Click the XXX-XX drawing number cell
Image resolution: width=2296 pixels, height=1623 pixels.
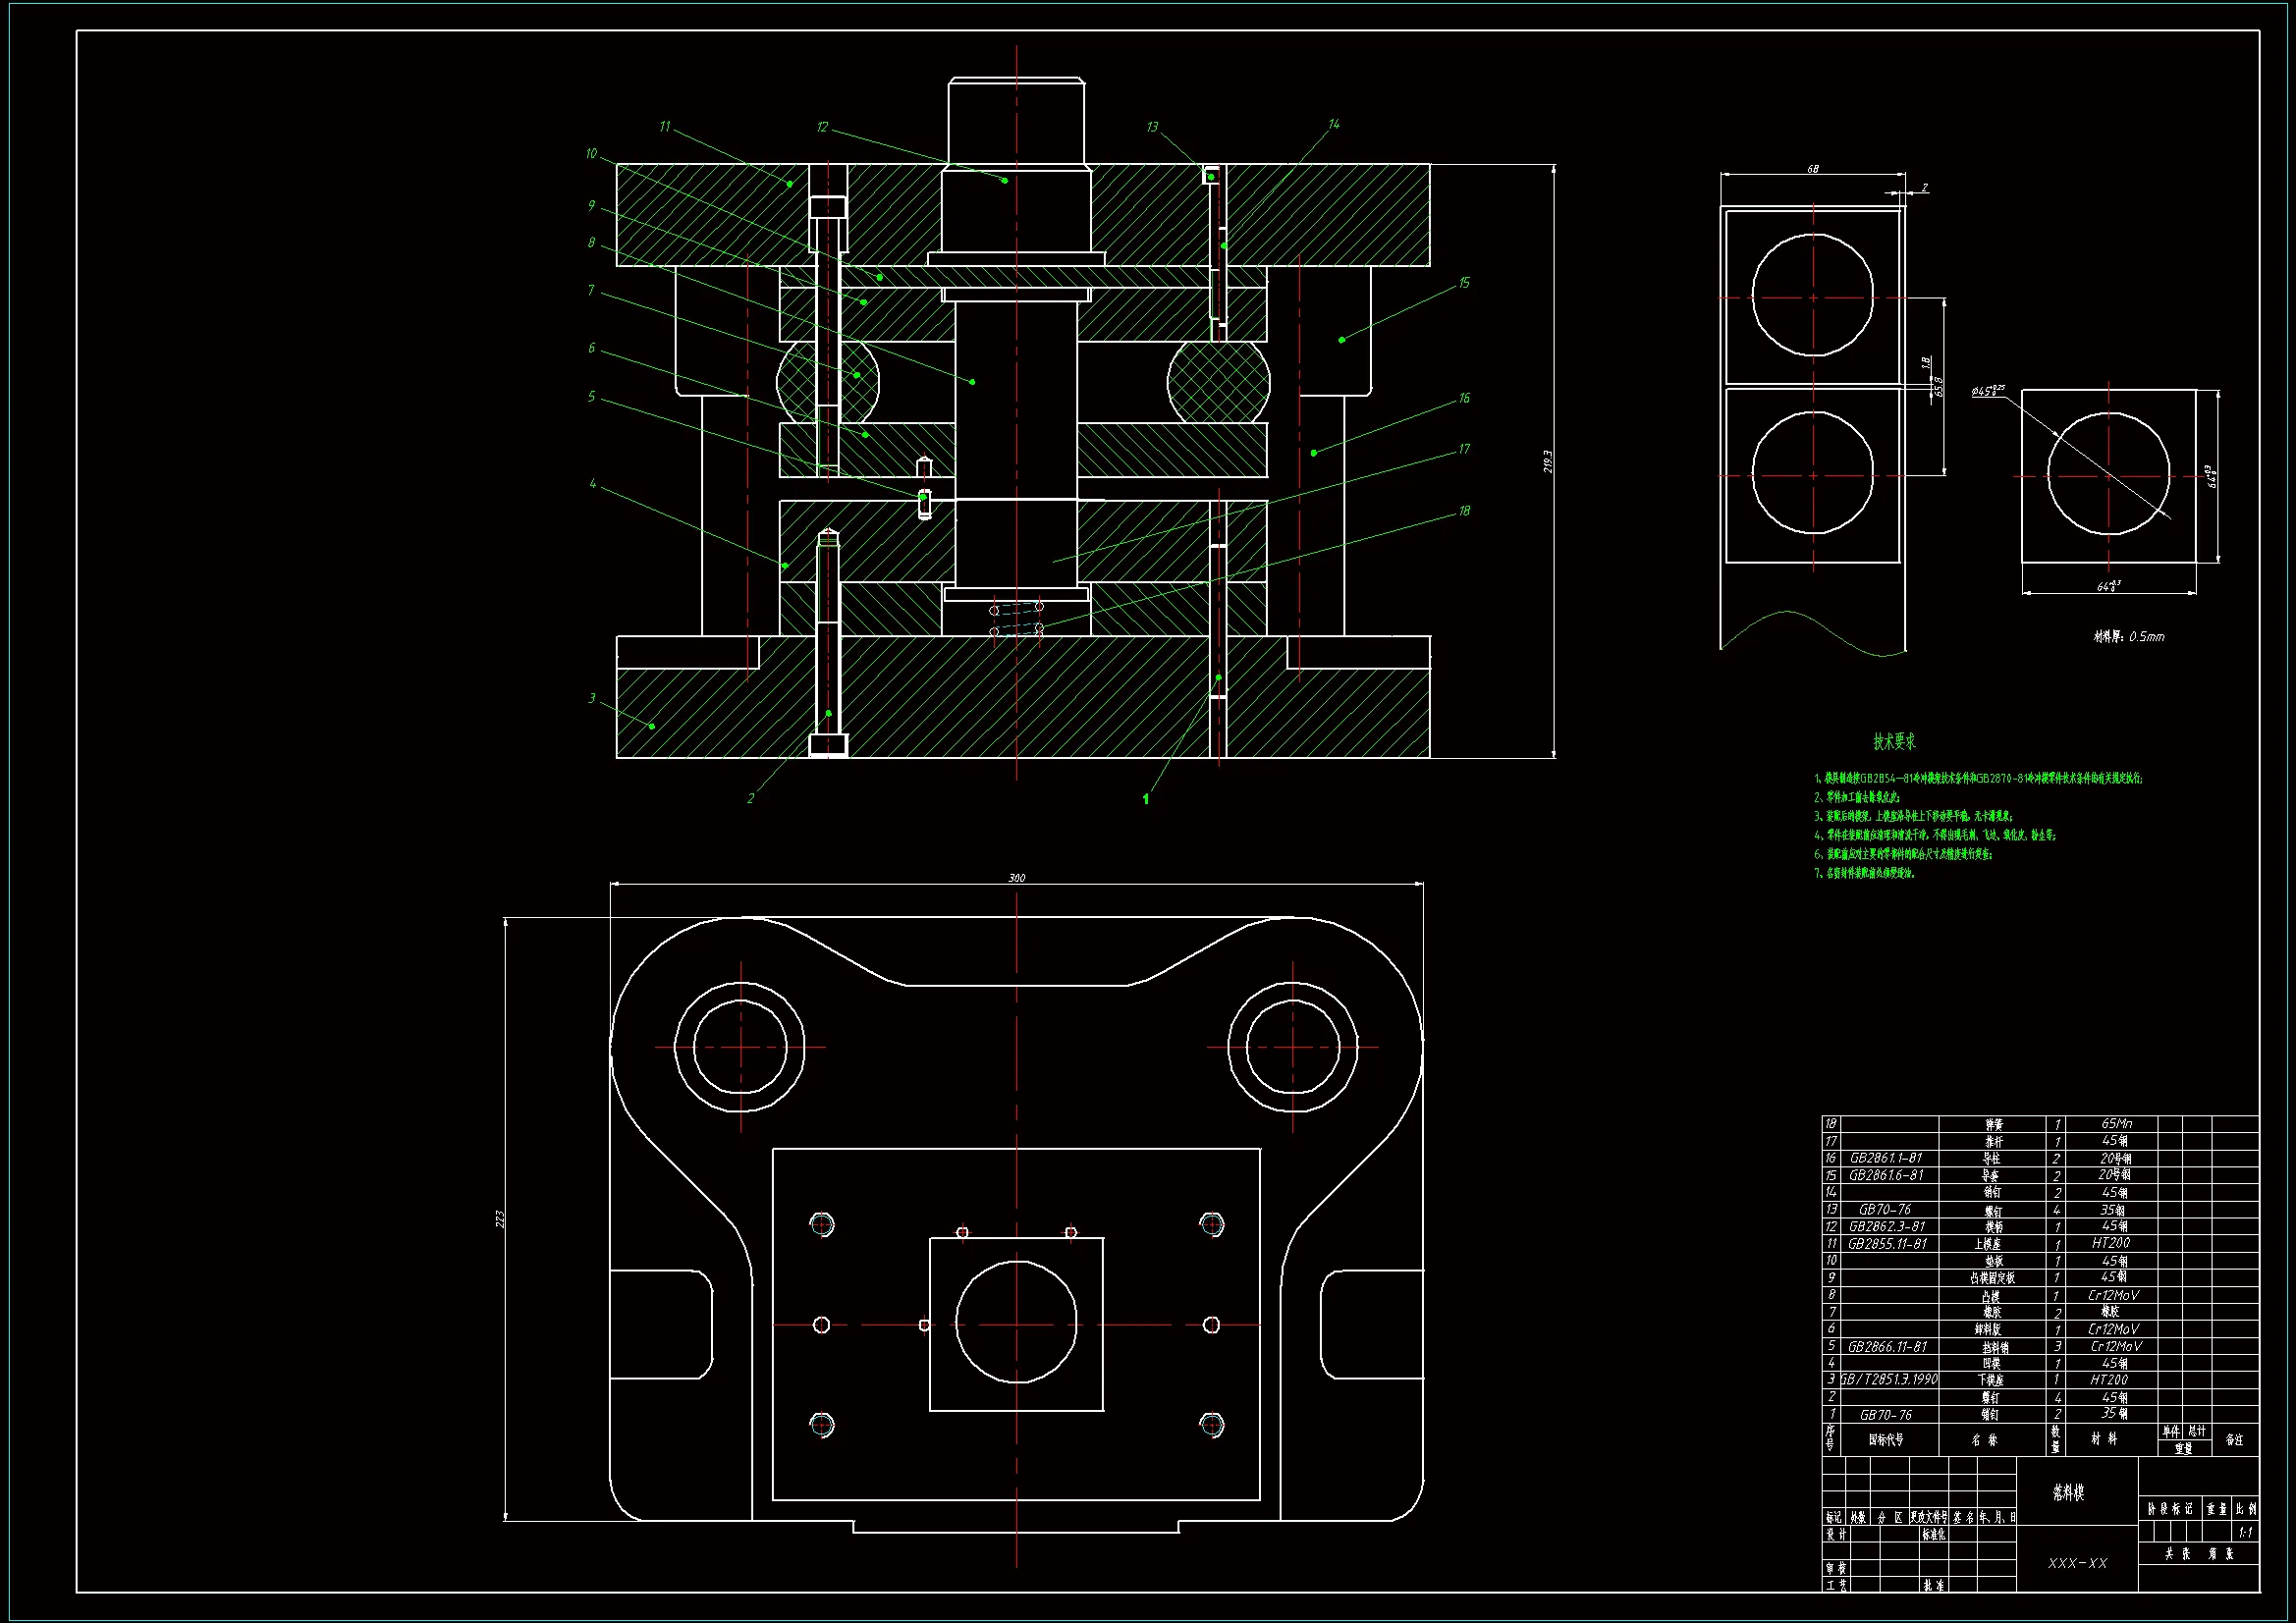tap(2077, 1563)
